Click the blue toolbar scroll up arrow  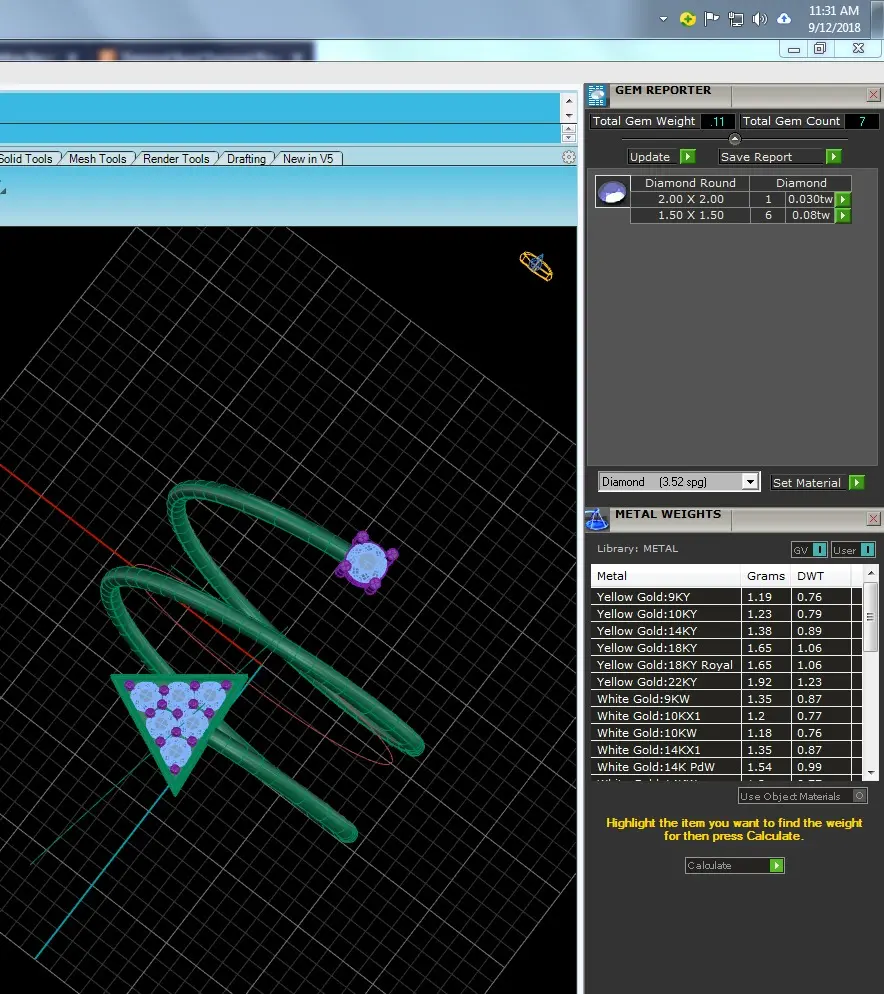point(569,101)
